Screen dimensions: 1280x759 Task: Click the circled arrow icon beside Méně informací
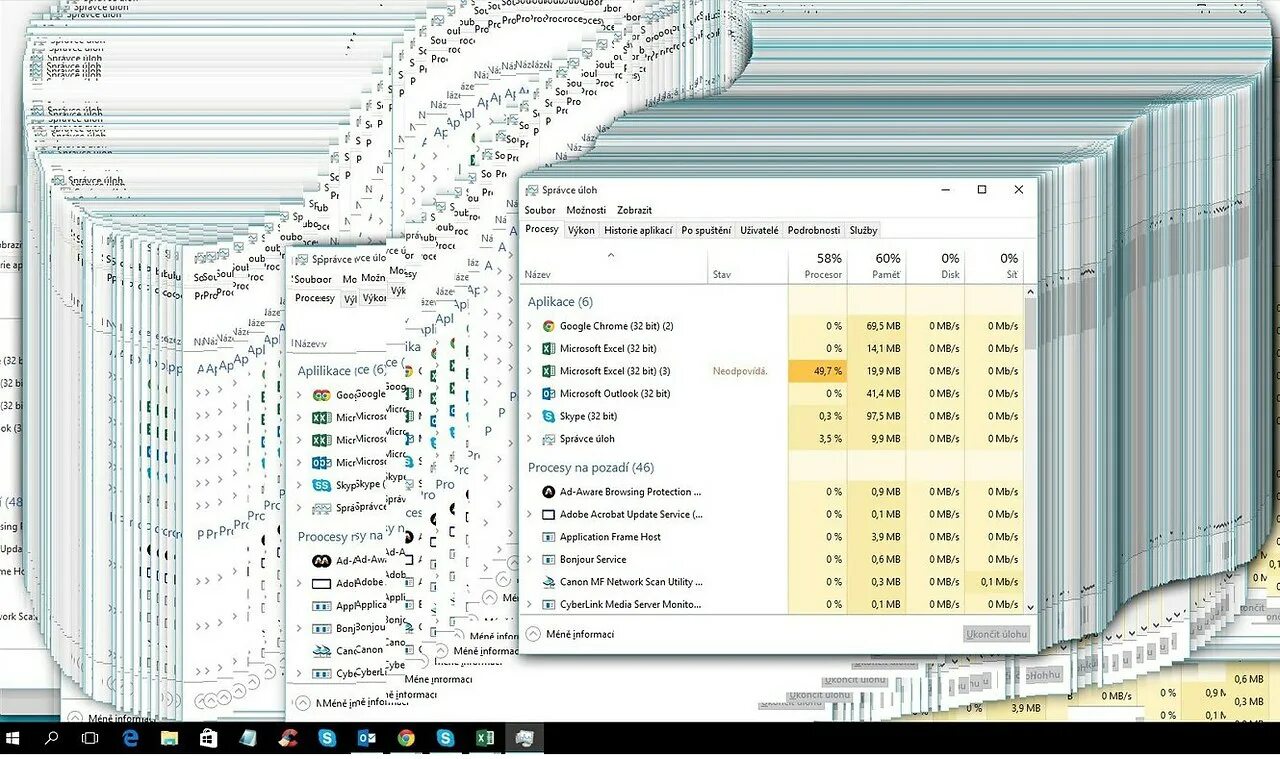(x=533, y=634)
